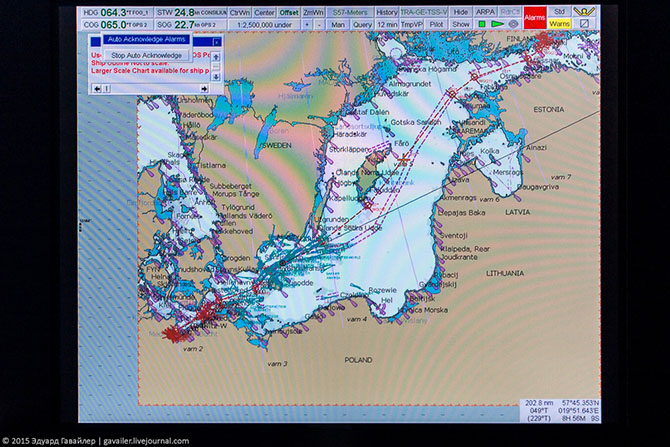The image size is (670, 447).
Task: Click the left arrow in the alarm window
Action: click(97, 89)
